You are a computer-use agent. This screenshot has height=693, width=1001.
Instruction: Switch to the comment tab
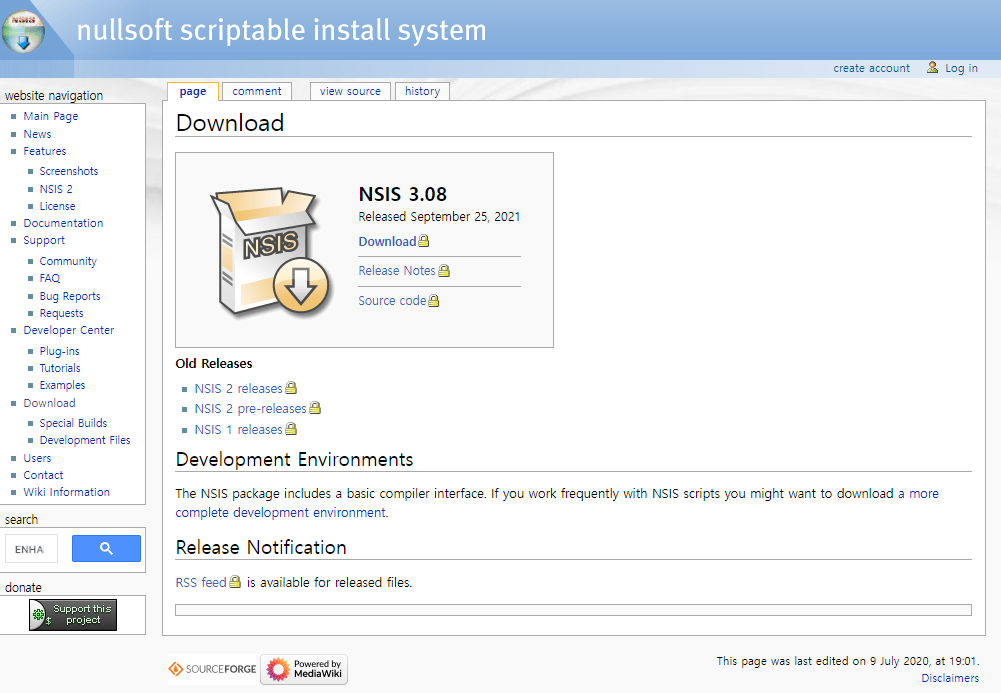pos(257,91)
